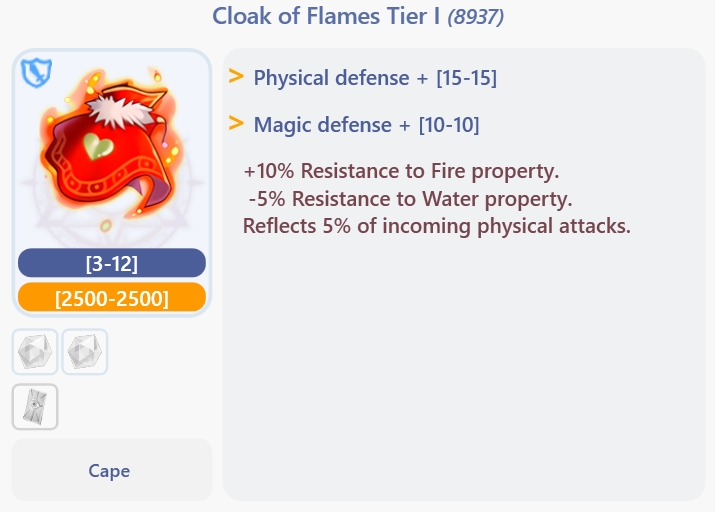
Task: Click the blue [3-12] level range badge
Action: (x=111, y=264)
